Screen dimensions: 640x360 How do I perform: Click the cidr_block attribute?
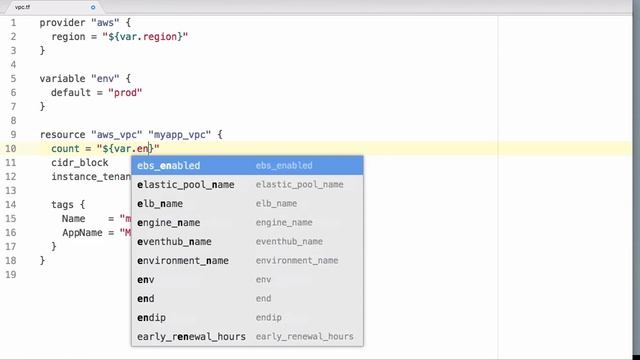pyautogui.click(x=80, y=162)
